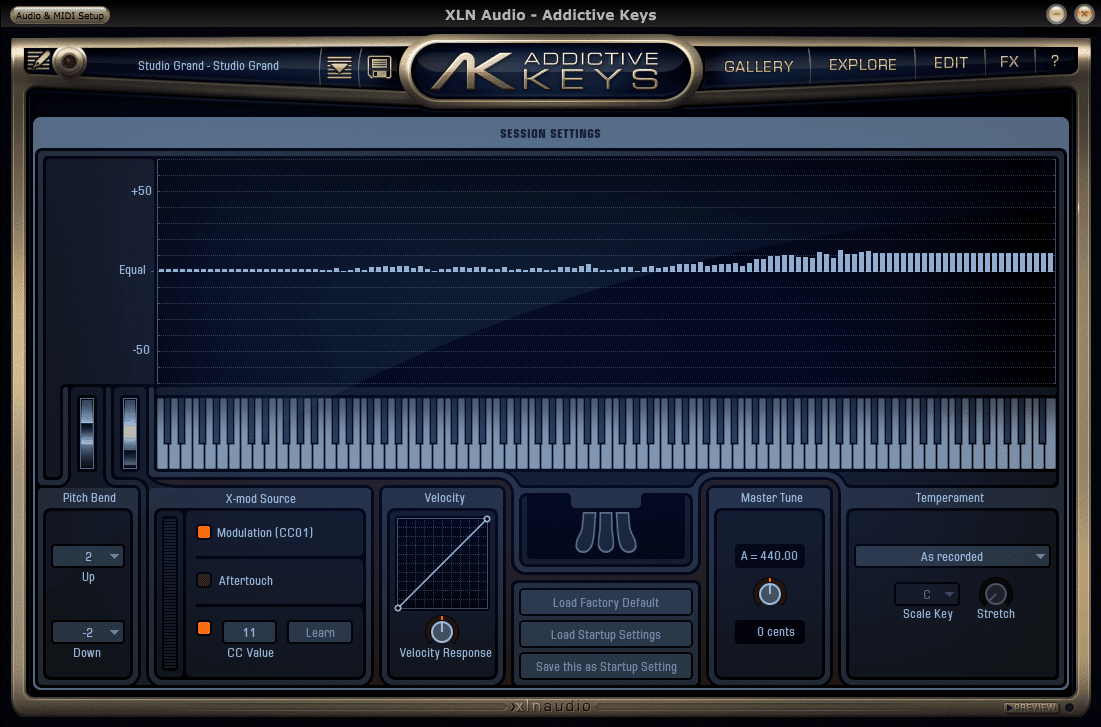Screen dimensions: 1101x727
Task: Click the CC Learn button
Action: click(x=320, y=632)
